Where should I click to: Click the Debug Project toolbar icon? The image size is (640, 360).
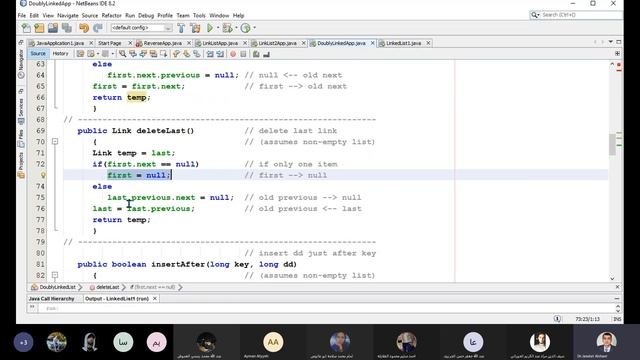(x=227, y=28)
